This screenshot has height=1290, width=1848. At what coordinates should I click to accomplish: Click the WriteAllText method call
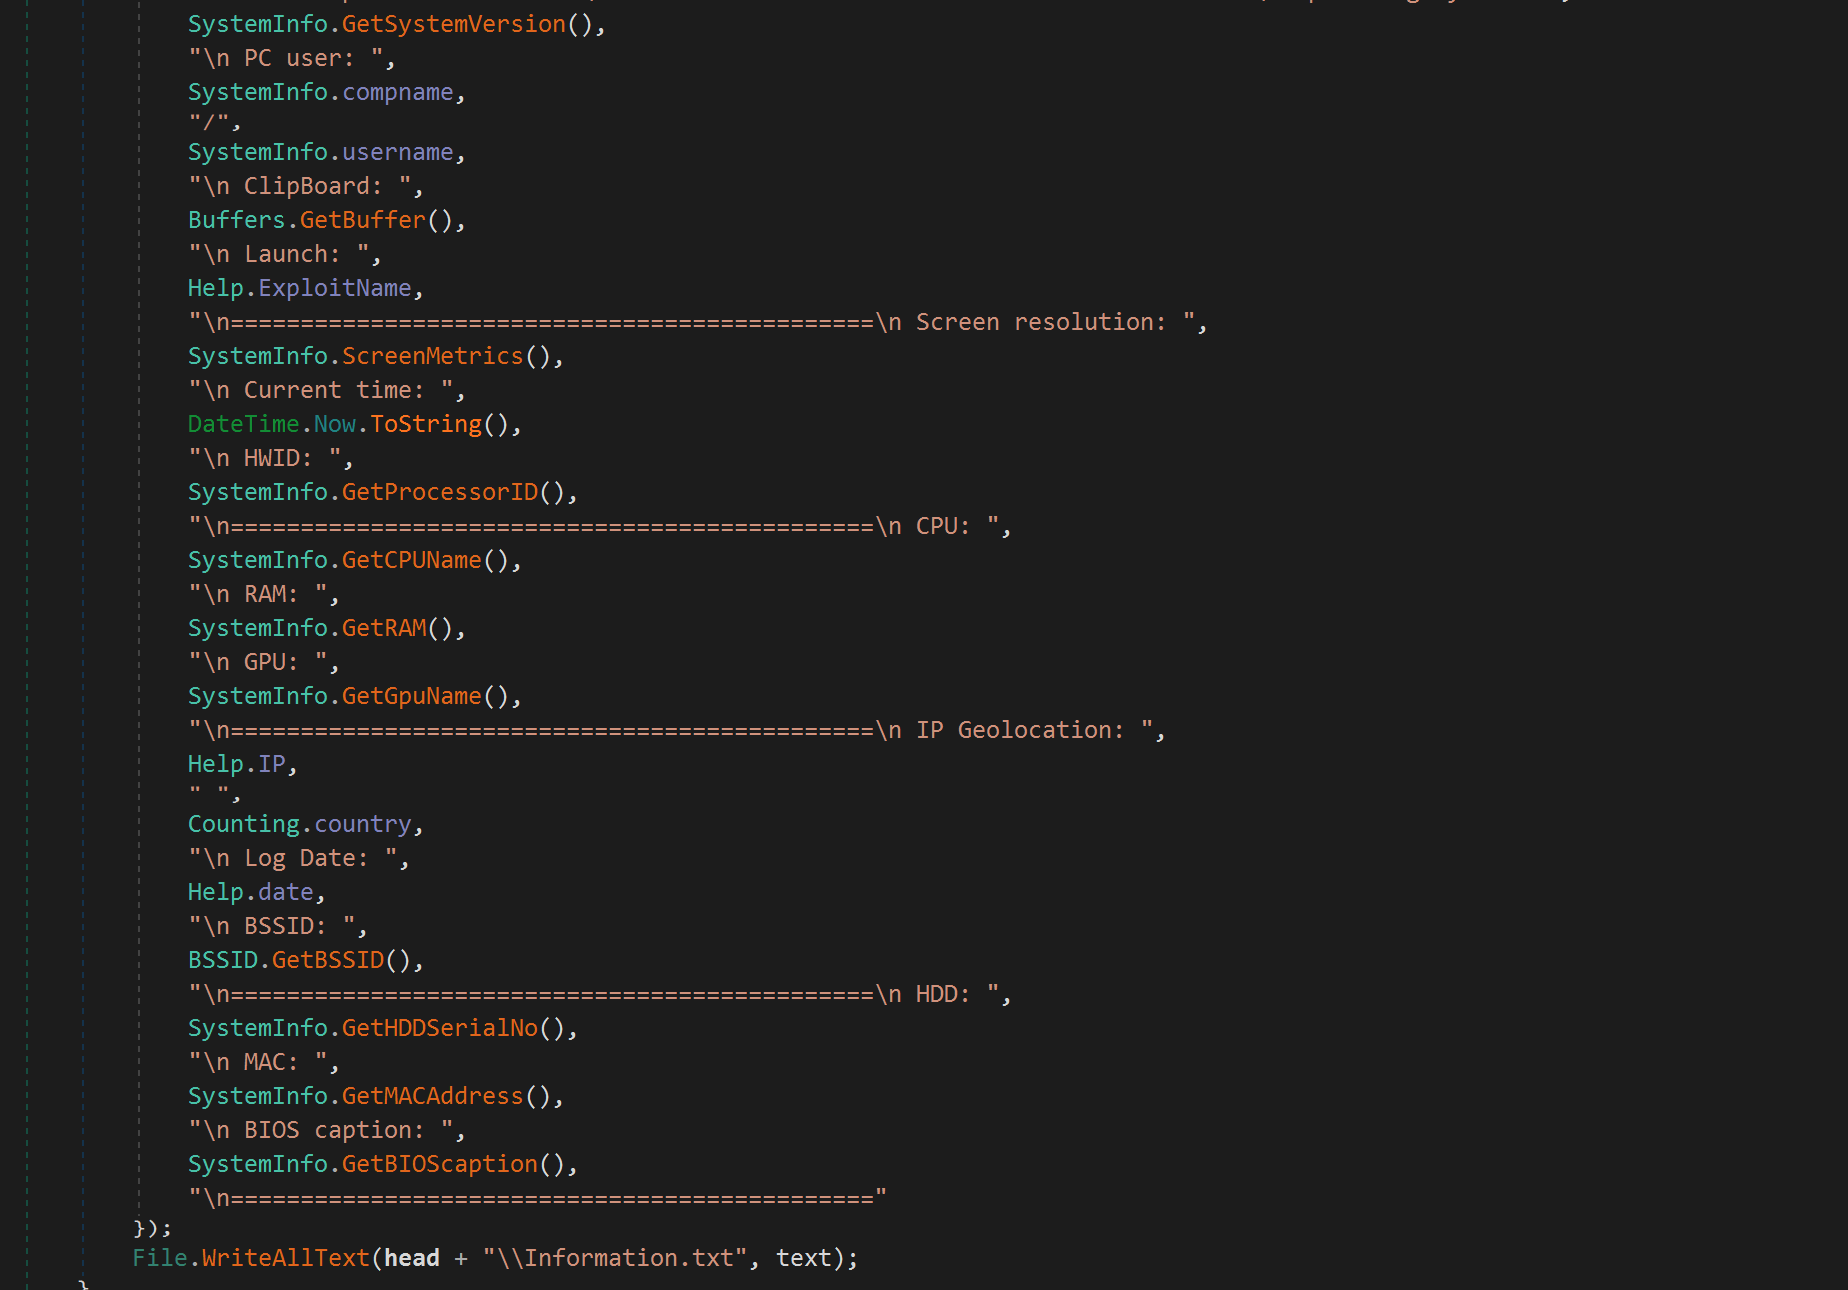pos(285,1258)
